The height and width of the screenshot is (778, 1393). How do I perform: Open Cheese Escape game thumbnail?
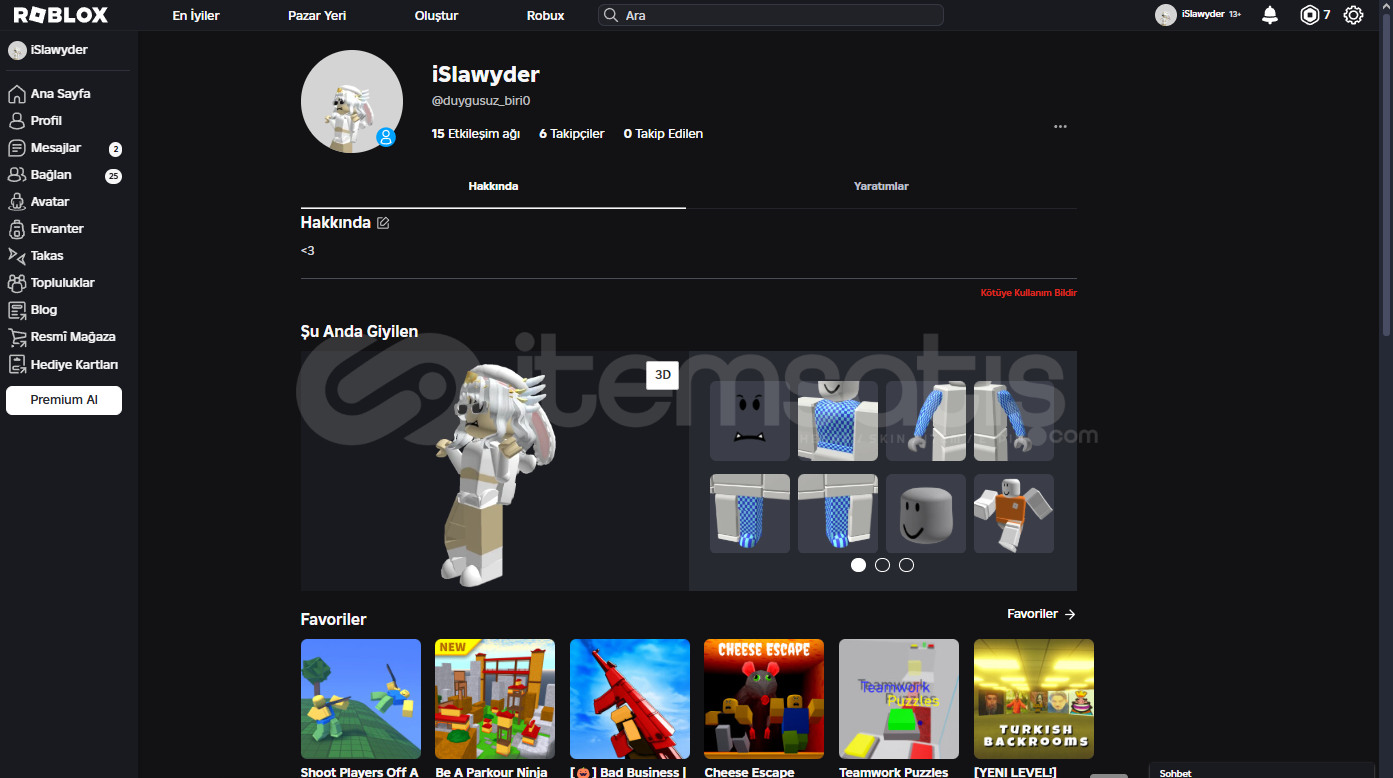764,699
